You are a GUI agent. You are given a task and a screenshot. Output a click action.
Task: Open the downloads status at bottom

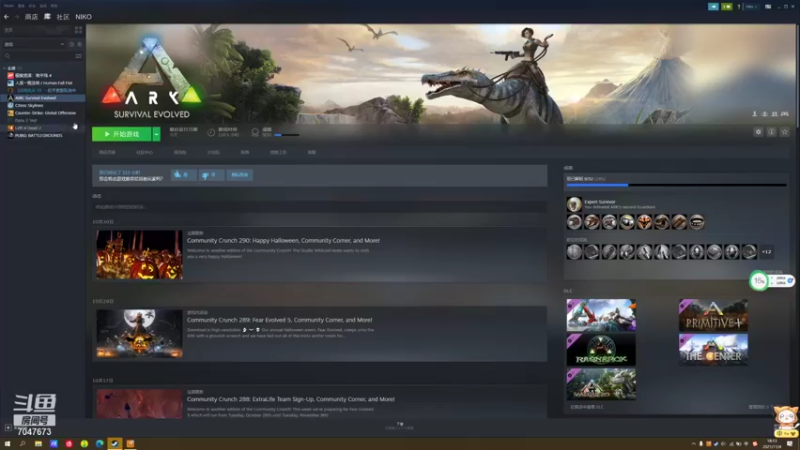click(x=399, y=426)
